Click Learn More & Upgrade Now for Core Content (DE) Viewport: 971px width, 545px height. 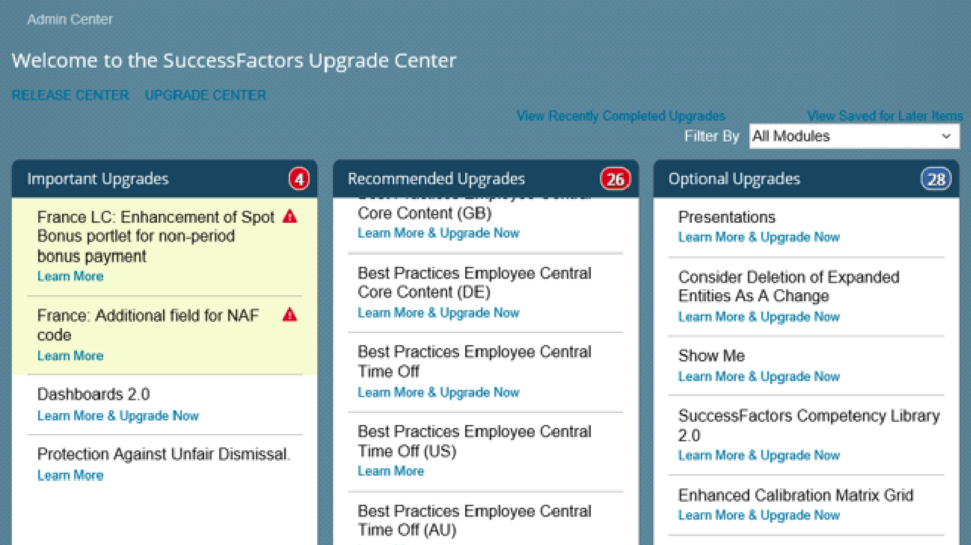[x=438, y=313]
